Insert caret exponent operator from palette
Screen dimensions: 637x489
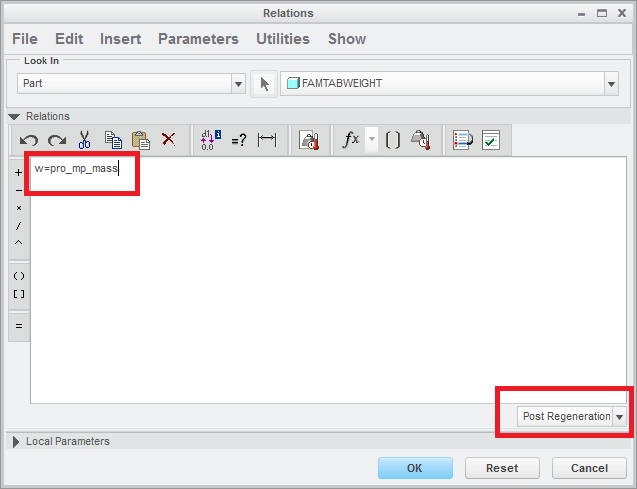pyautogui.click(x=18, y=243)
